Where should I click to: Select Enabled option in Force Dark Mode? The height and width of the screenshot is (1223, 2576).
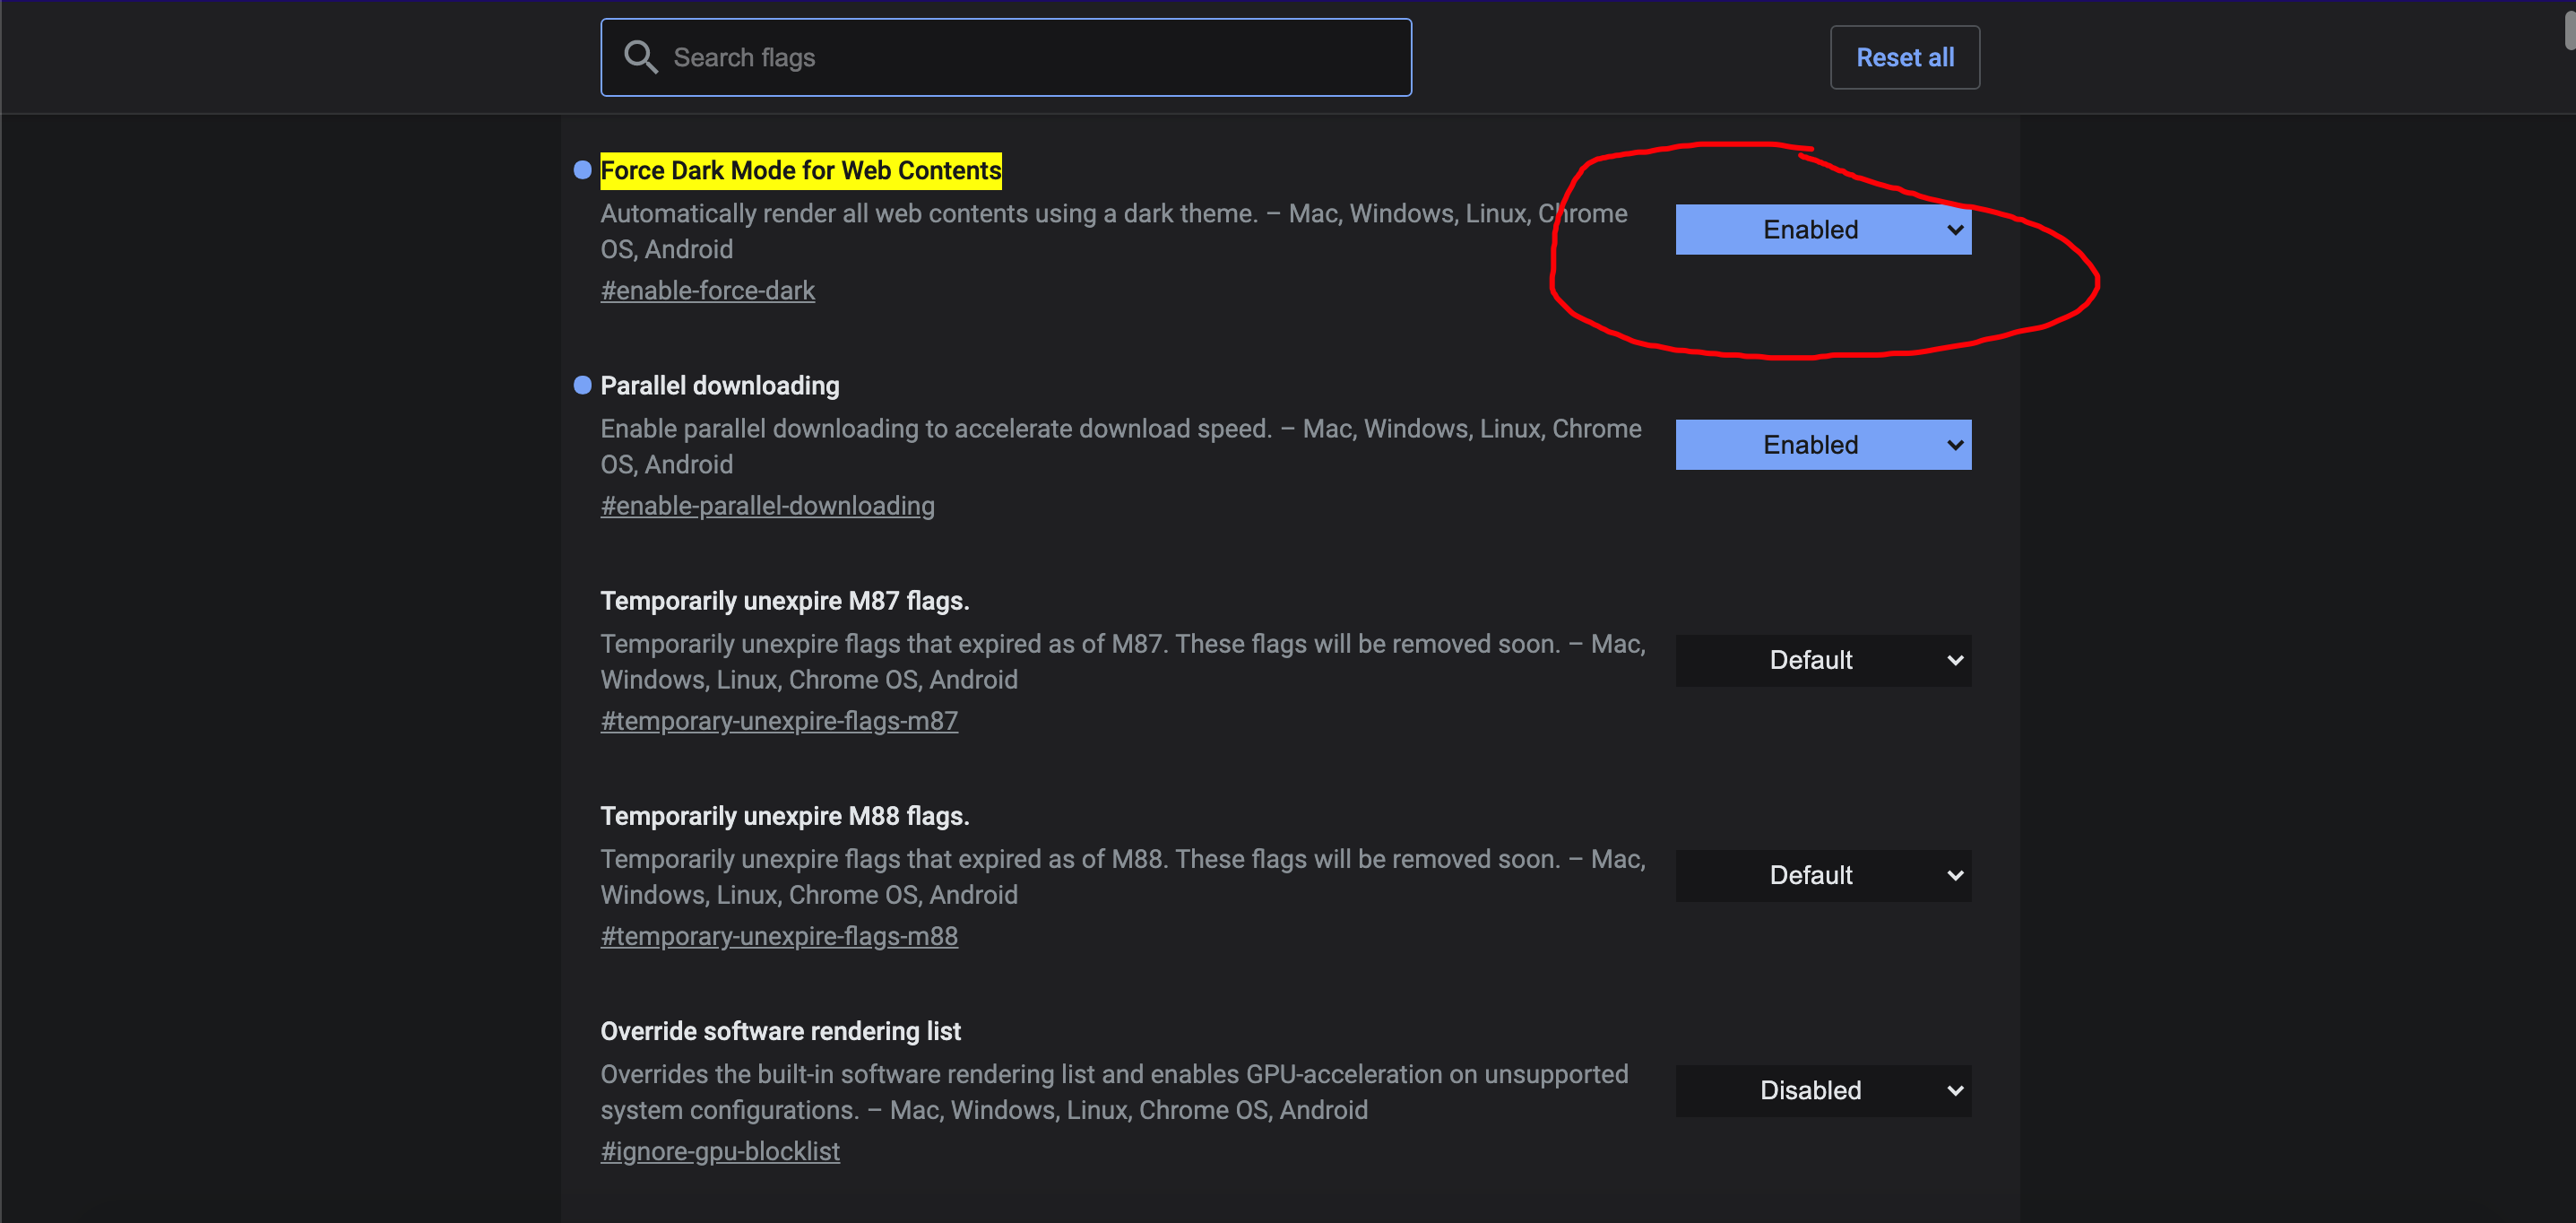(x=1822, y=230)
